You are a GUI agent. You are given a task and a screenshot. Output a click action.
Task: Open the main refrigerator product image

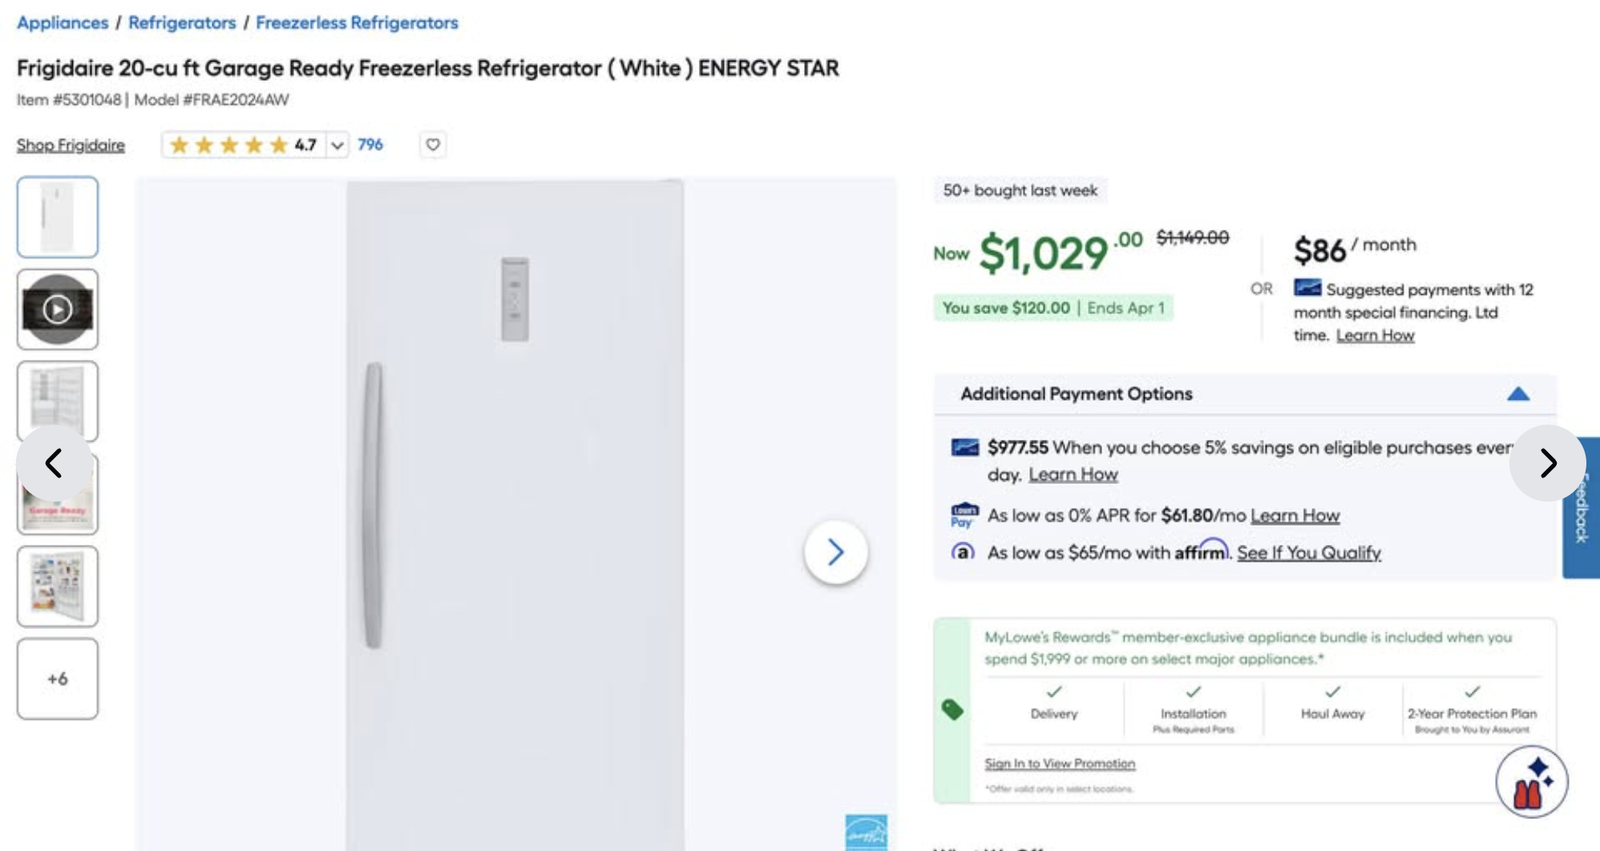pos(516,514)
